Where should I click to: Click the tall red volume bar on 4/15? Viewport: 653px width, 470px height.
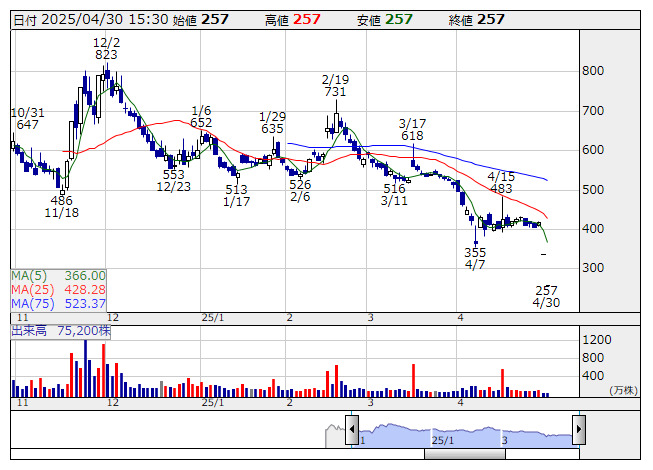[x=503, y=383]
